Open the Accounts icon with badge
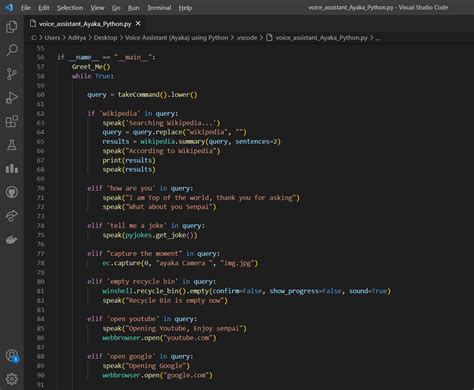The image size is (474, 390). [x=12, y=356]
